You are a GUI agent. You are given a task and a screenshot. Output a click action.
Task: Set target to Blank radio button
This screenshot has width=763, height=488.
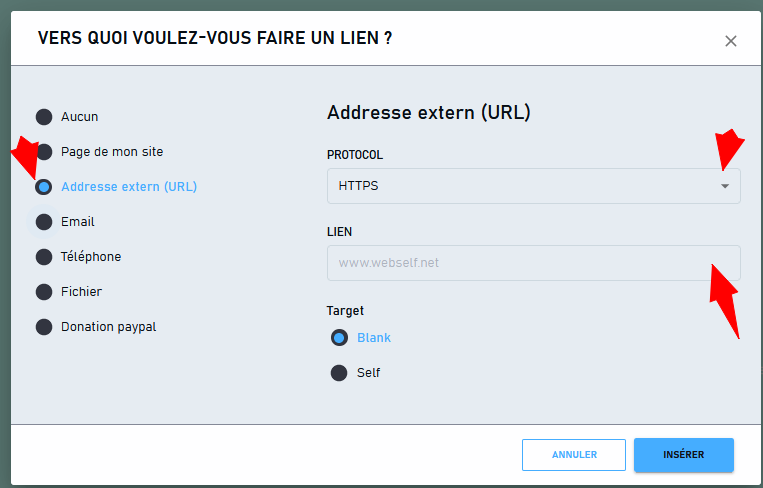click(x=339, y=338)
